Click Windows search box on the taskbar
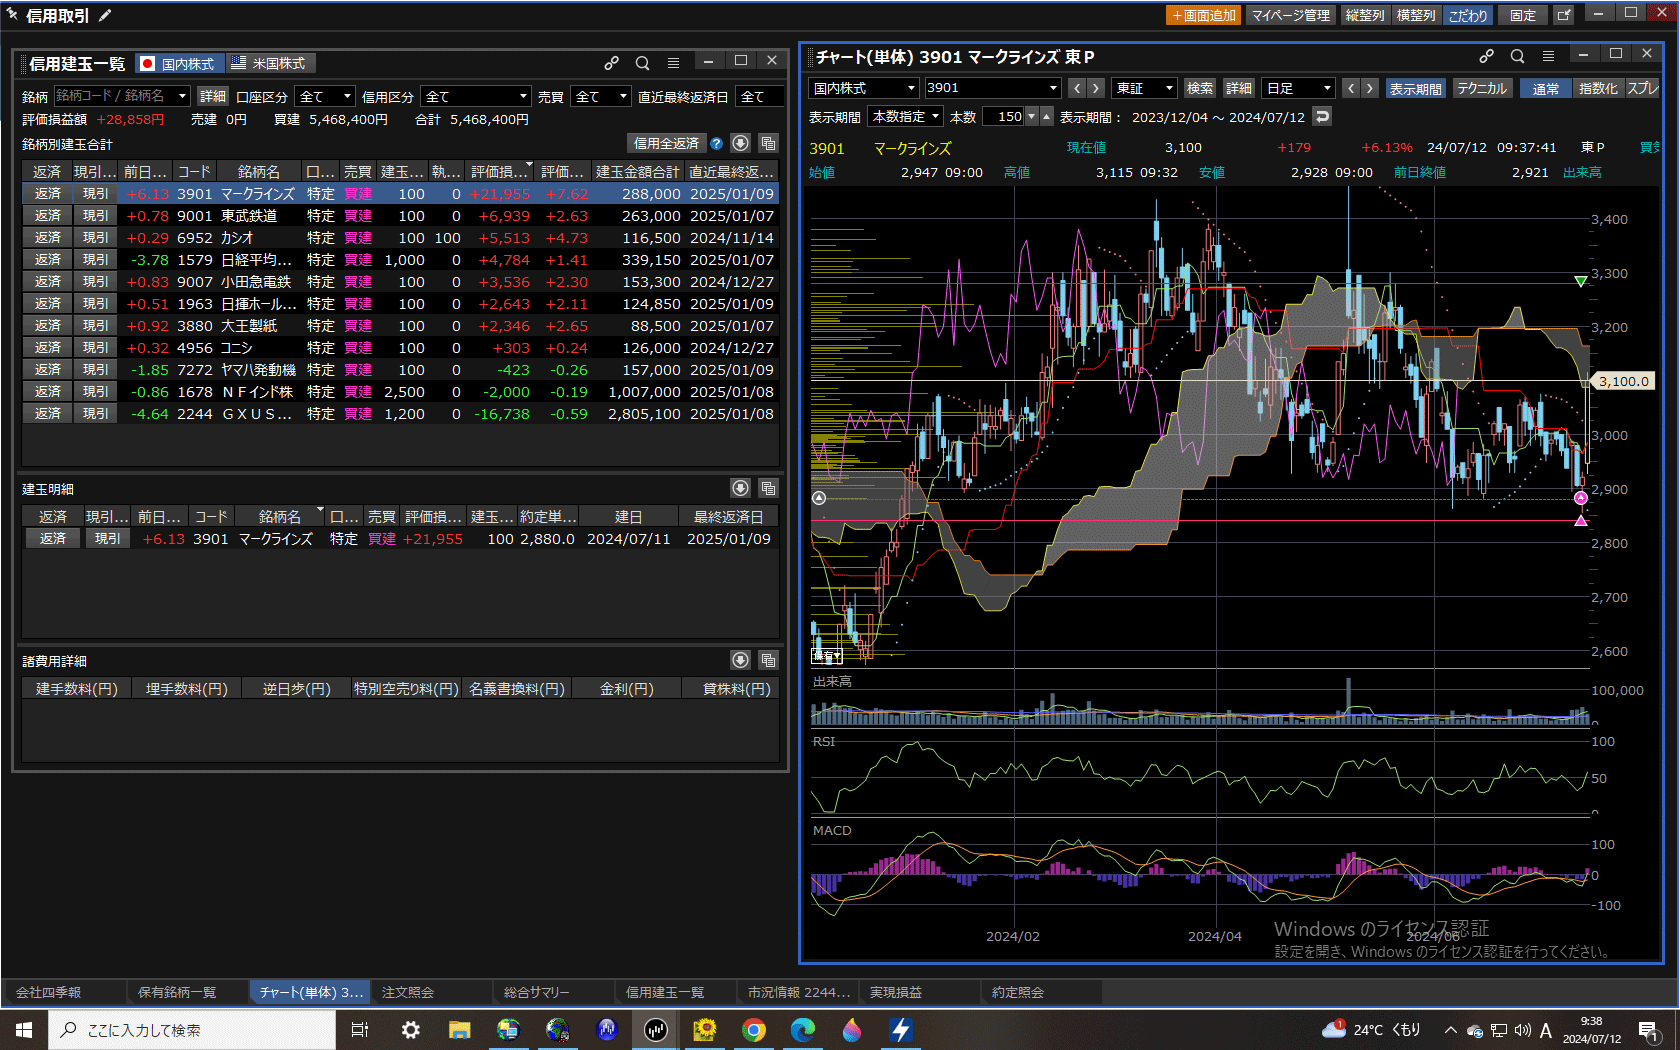 pyautogui.click(x=192, y=1029)
